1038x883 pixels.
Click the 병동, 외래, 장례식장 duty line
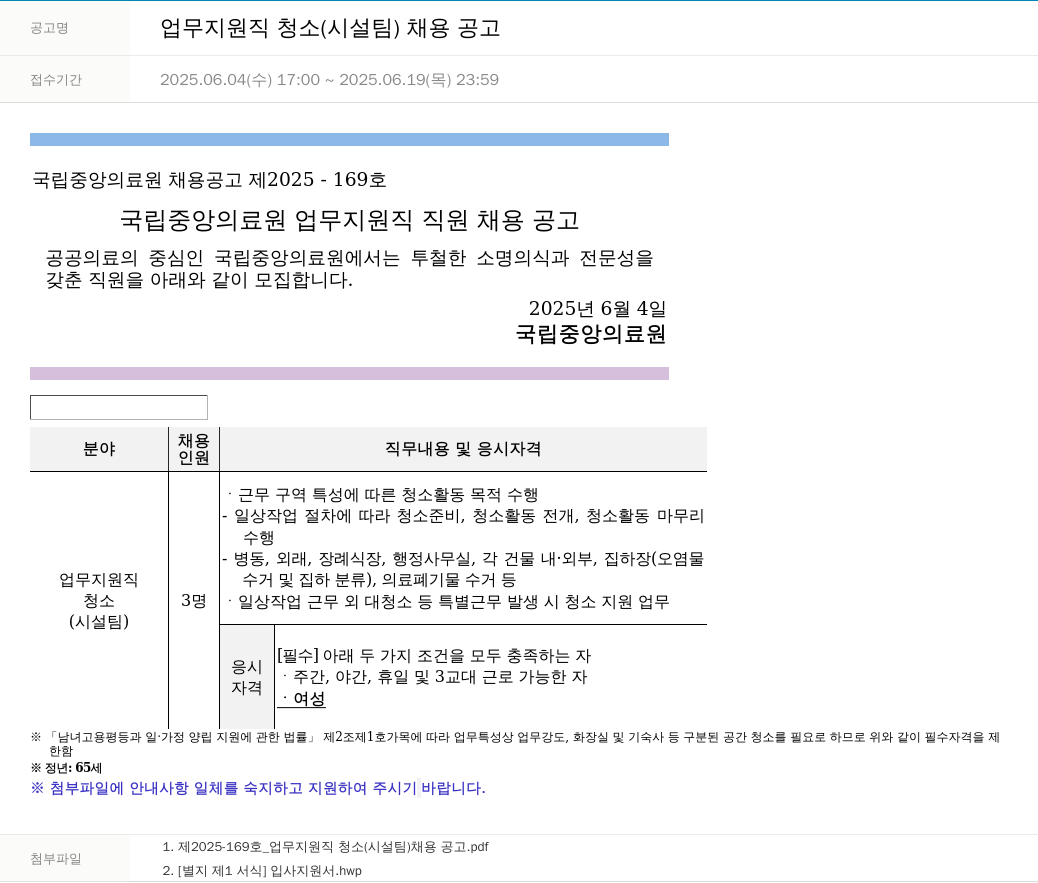pos(463,569)
